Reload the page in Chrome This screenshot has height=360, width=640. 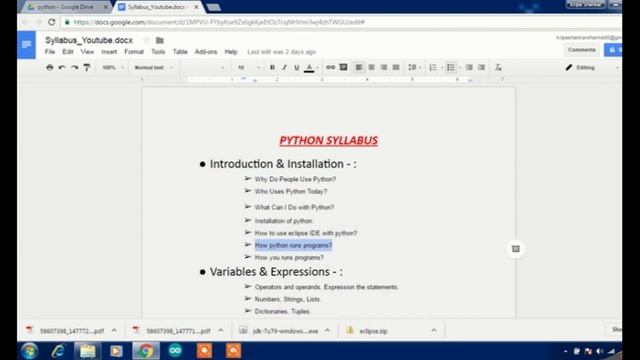(x=51, y=22)
